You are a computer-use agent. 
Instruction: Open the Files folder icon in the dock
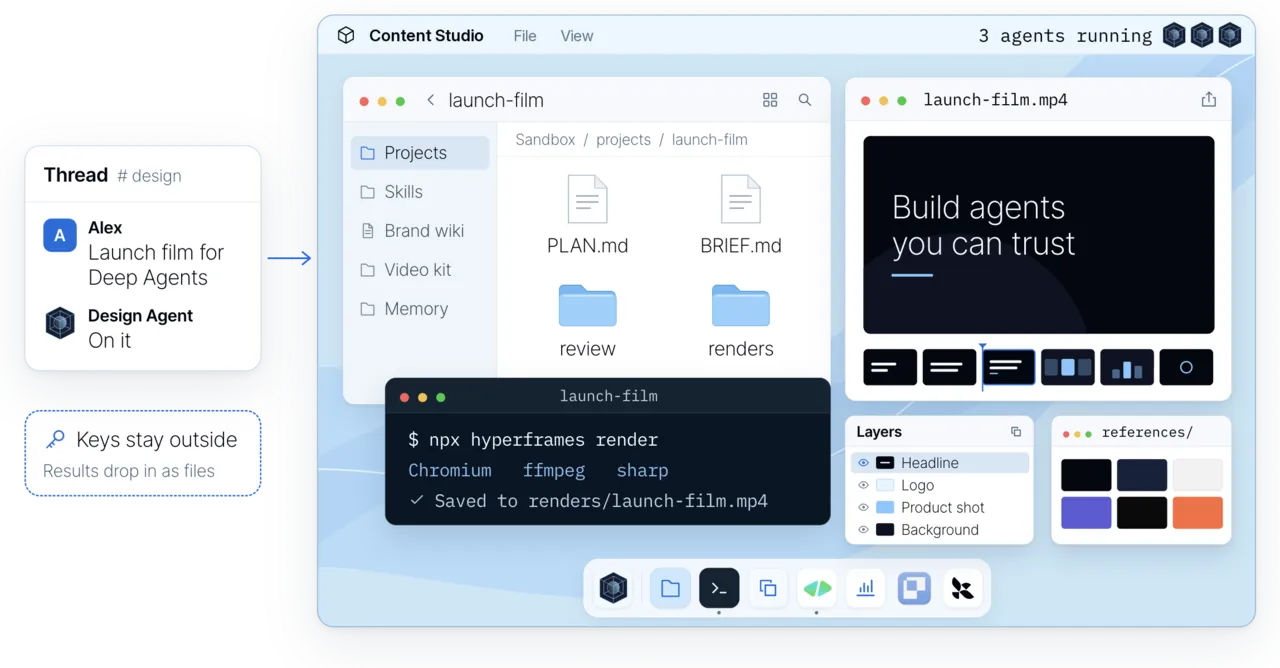(670, 588)
